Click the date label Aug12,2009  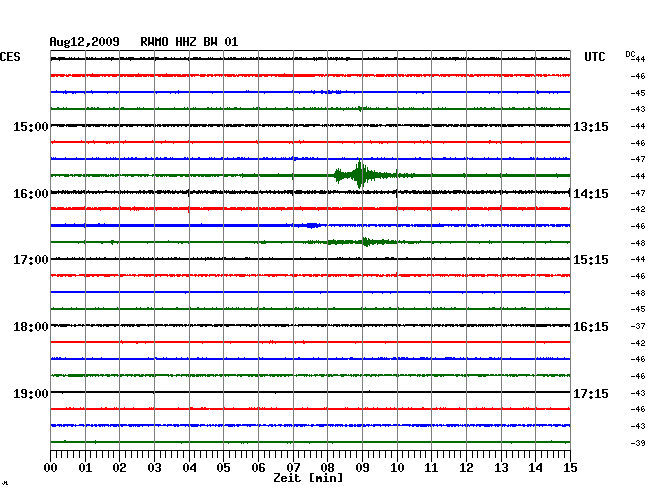84,42
